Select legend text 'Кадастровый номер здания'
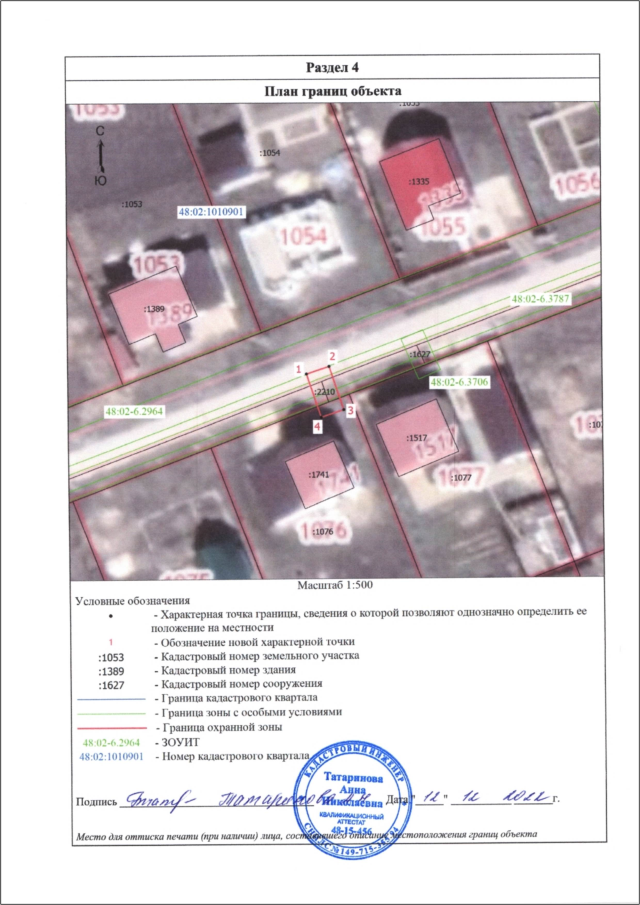The image size is (640, 905). pos(227,670)
